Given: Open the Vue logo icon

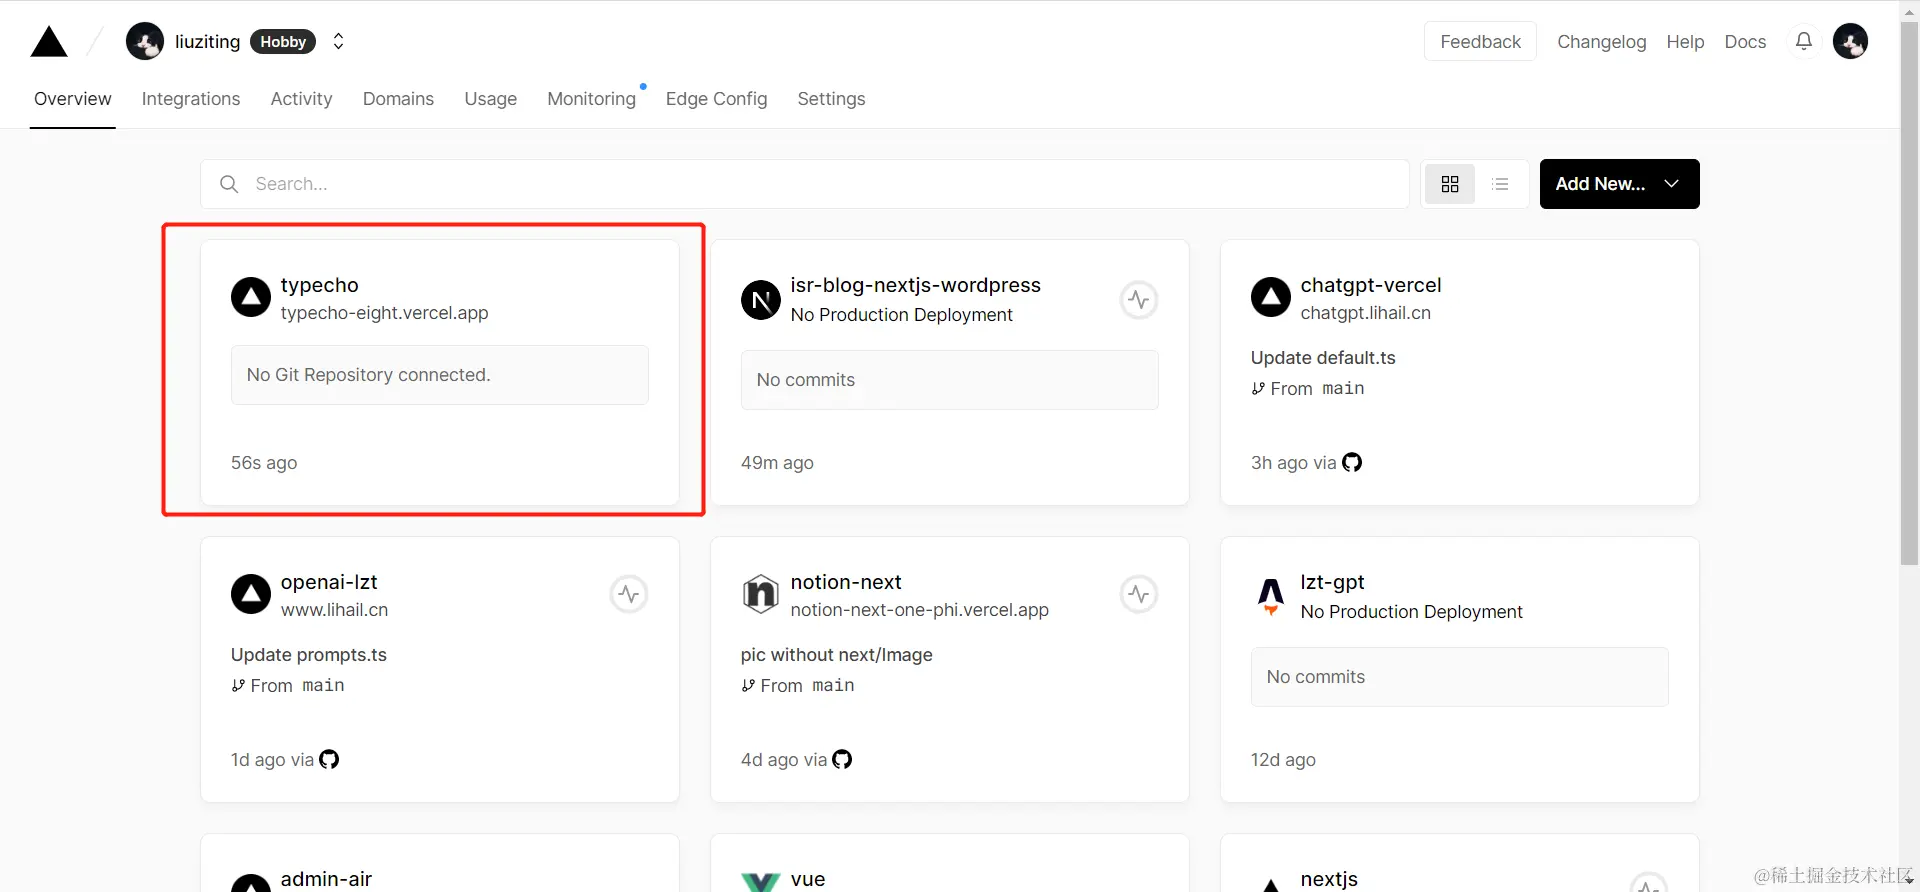Looking at the screenshot, I should coord(761,882).
